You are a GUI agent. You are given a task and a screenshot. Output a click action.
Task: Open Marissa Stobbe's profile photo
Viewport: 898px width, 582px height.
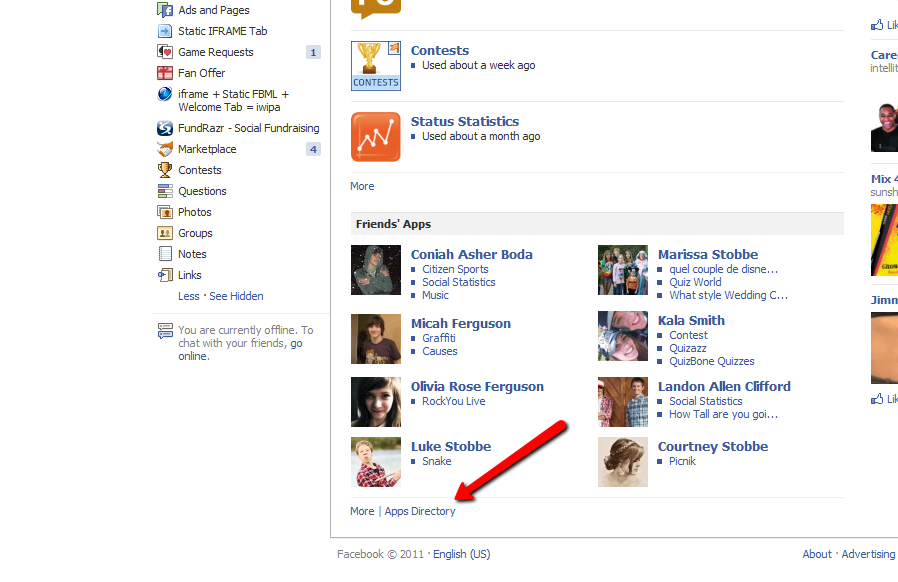click(x=623, y=270)
